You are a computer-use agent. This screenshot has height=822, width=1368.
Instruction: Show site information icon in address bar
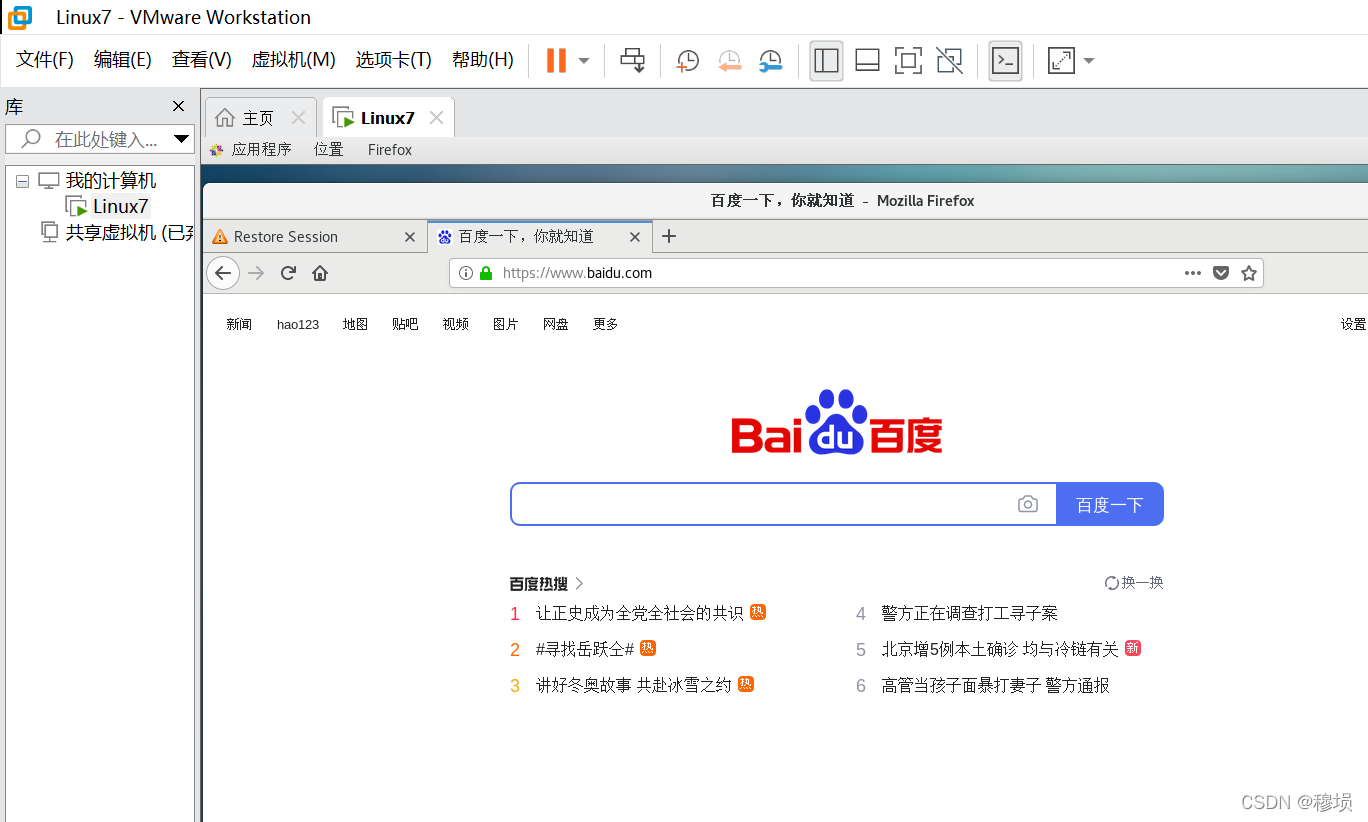point(465,273)
